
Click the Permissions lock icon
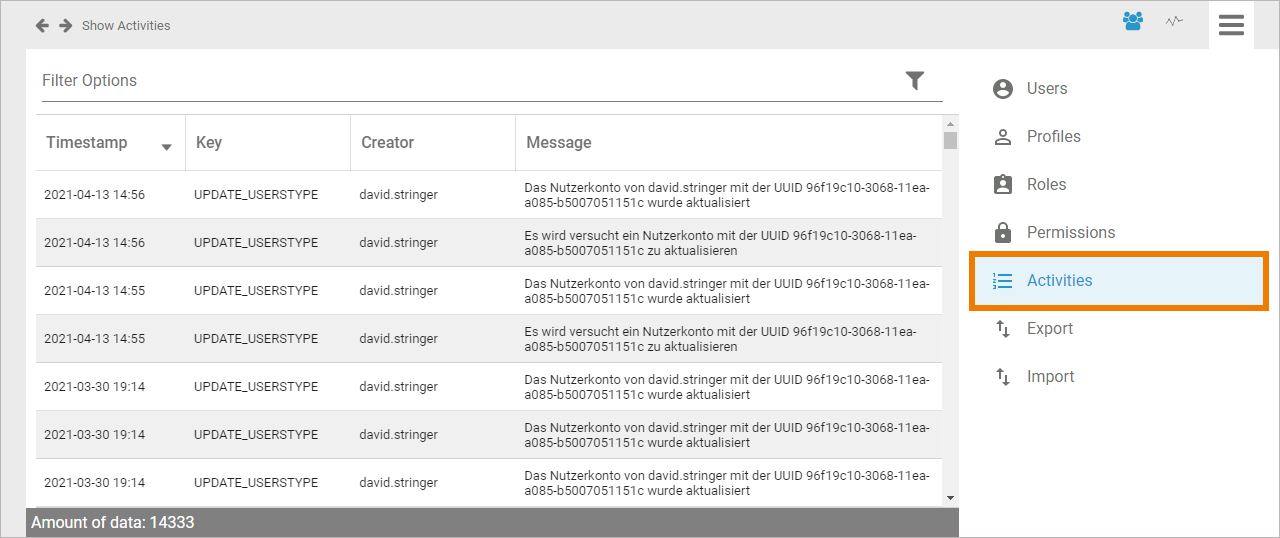1003,233
